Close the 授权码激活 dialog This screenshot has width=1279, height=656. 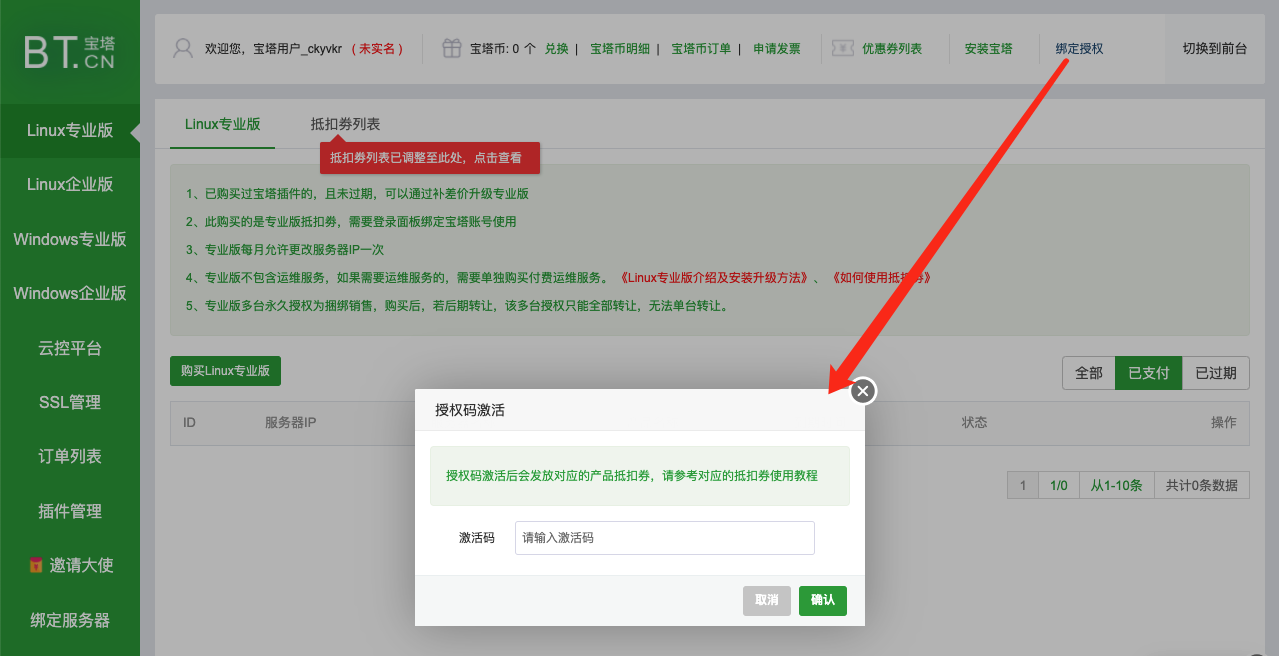pyautogui.click(x=863, y=391)
